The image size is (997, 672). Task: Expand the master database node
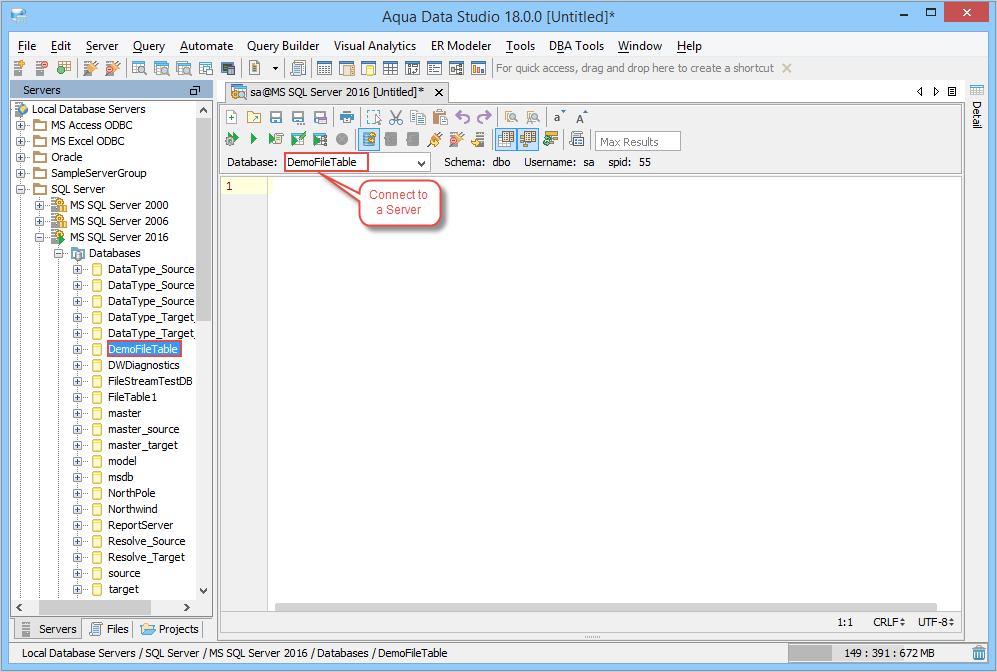[x=78, y=413]
